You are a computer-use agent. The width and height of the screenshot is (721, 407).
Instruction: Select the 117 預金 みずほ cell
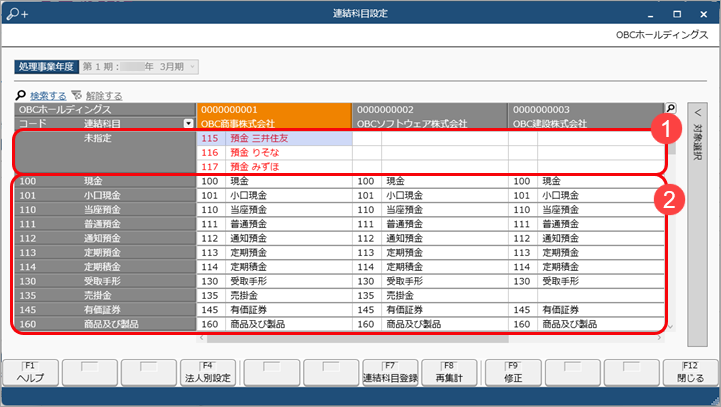(275, 167)
